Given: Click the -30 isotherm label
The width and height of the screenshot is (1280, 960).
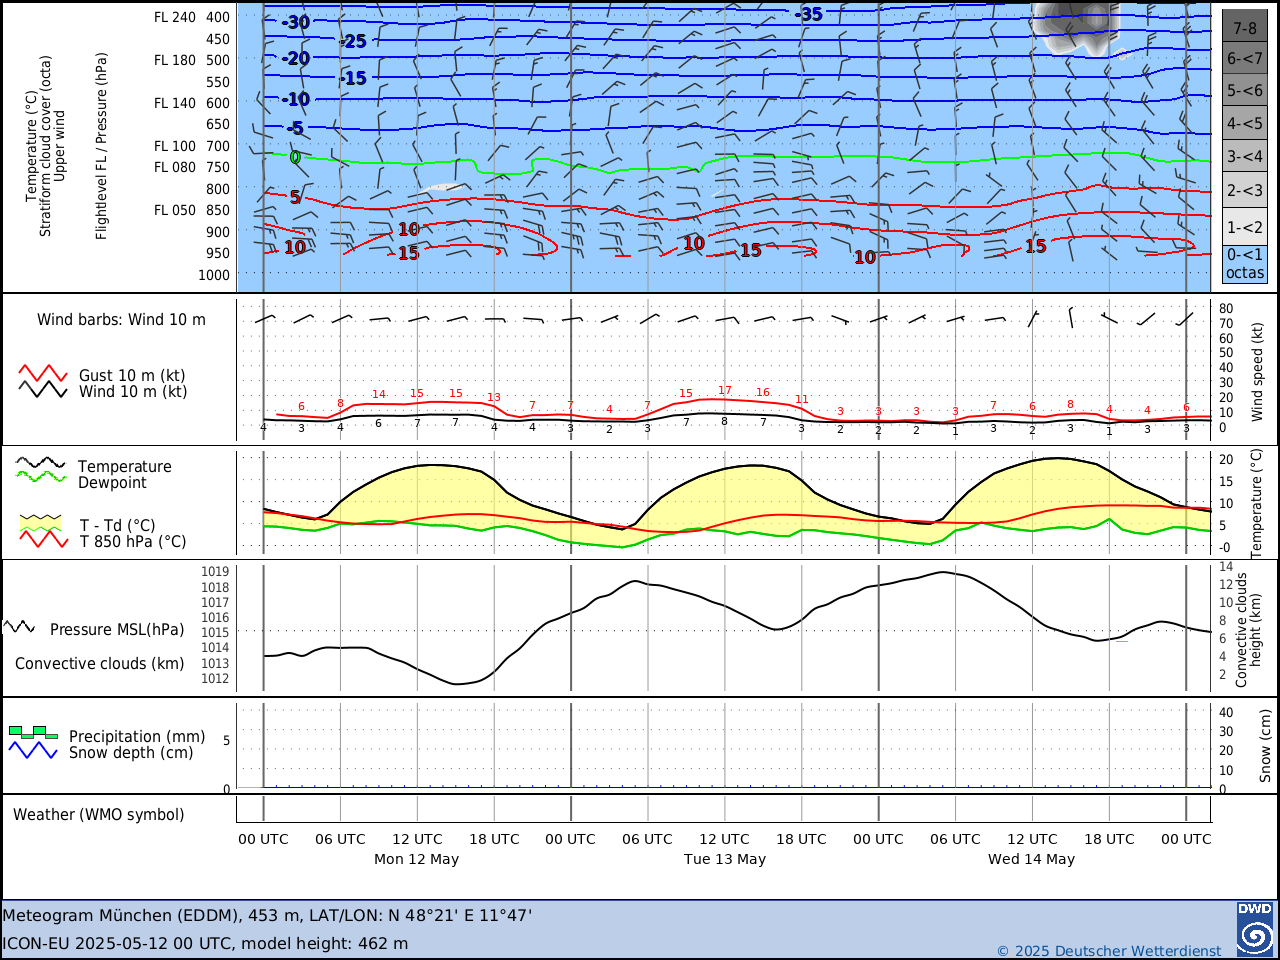Looking at the screenshot, I should coord(295,22).
